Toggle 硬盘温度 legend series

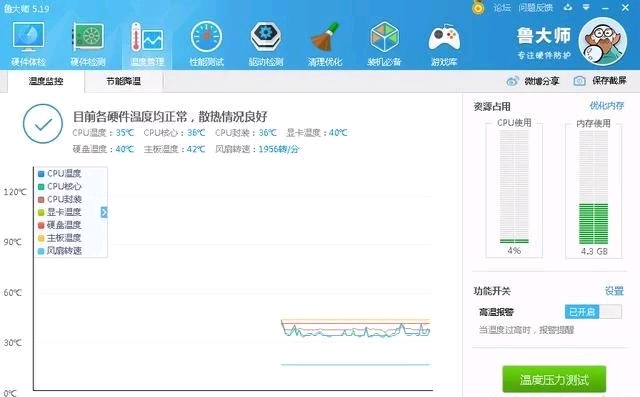60,225
